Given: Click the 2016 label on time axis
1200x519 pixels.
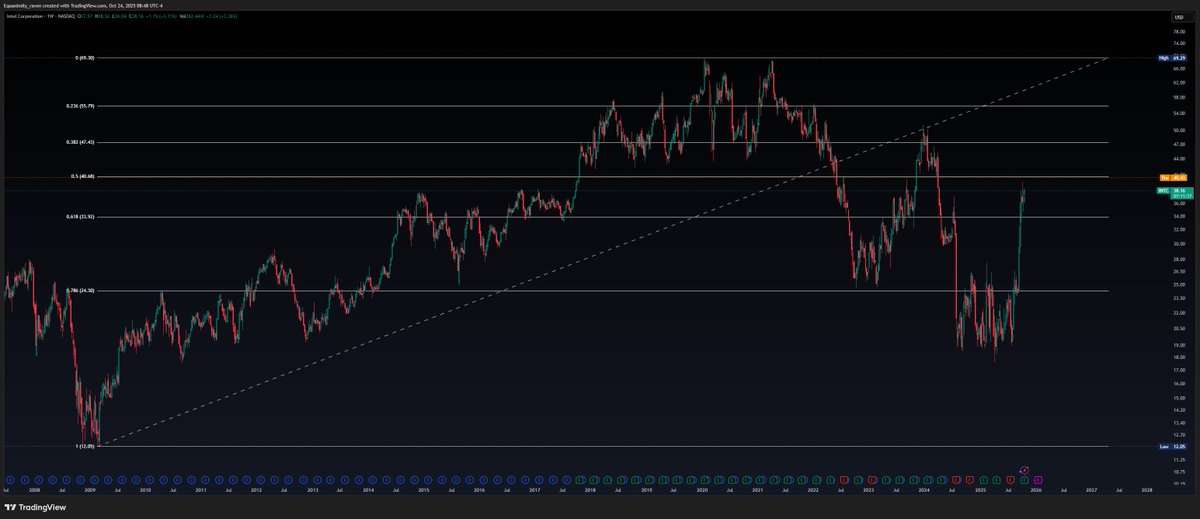Looking at the screenshot, I should 479,491.
